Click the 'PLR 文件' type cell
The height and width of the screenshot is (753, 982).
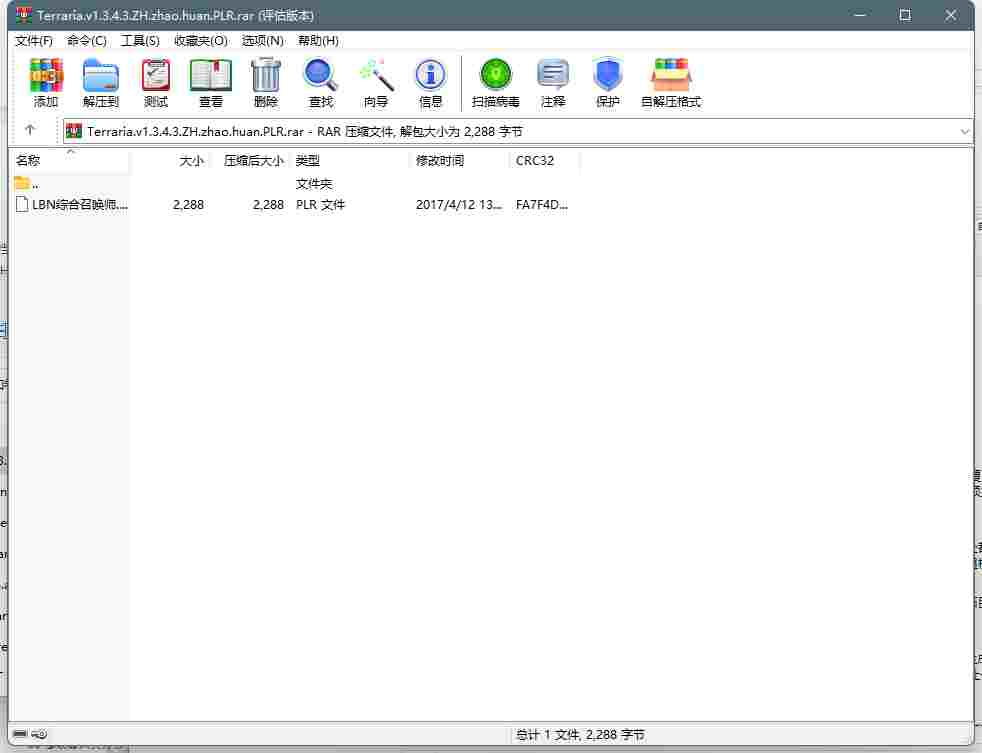click(320, 204)
